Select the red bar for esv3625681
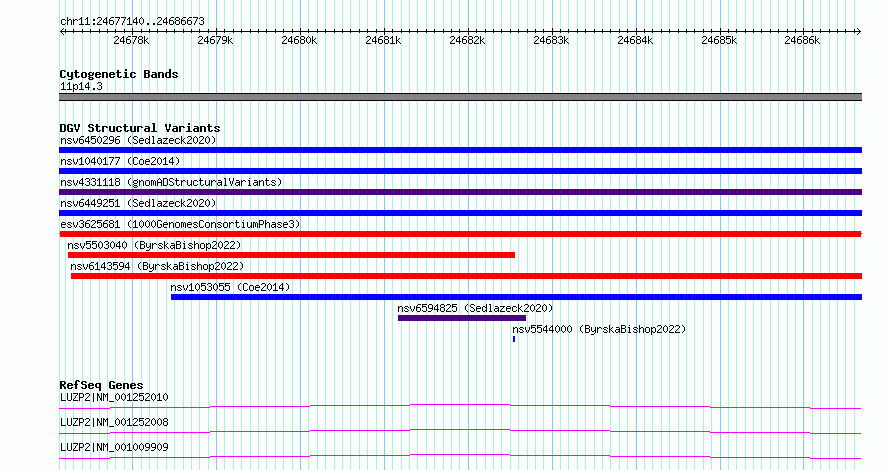890x470 pixels. [x=460, y=234]
